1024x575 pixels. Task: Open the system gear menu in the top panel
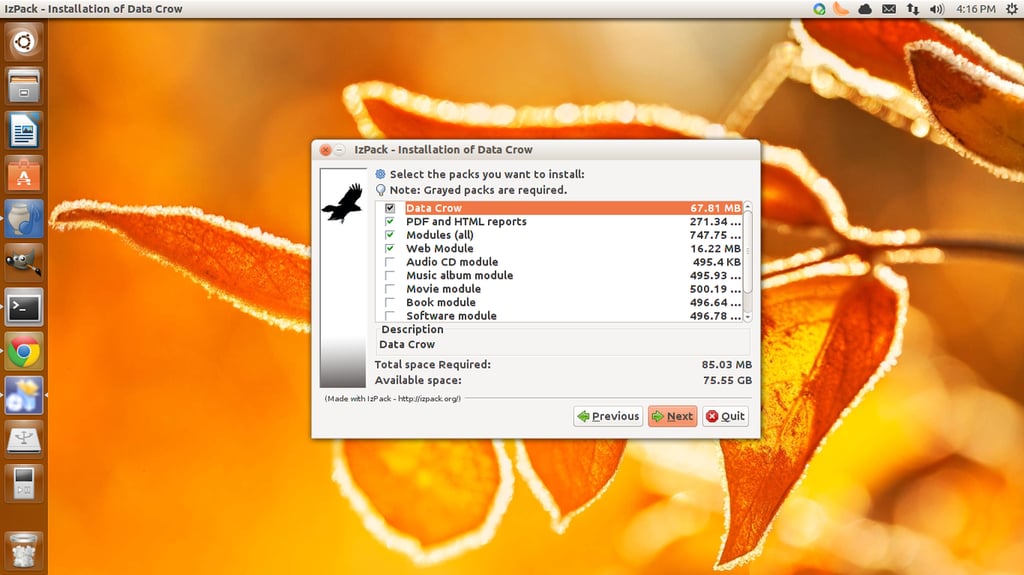coord(1011,9)
